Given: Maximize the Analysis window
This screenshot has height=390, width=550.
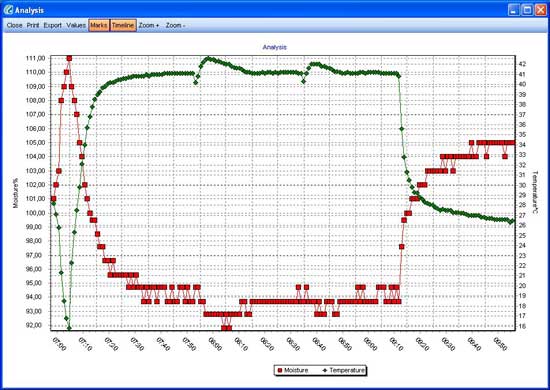Looking at the screenshot, I should 527,10.
